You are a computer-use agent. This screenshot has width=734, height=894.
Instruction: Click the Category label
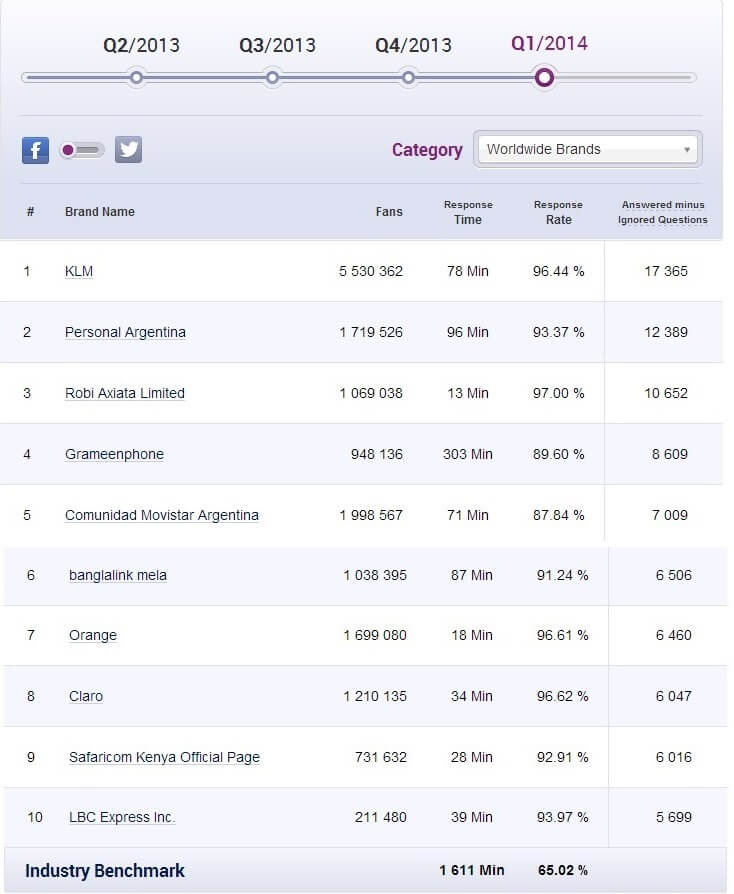(427, 150)
